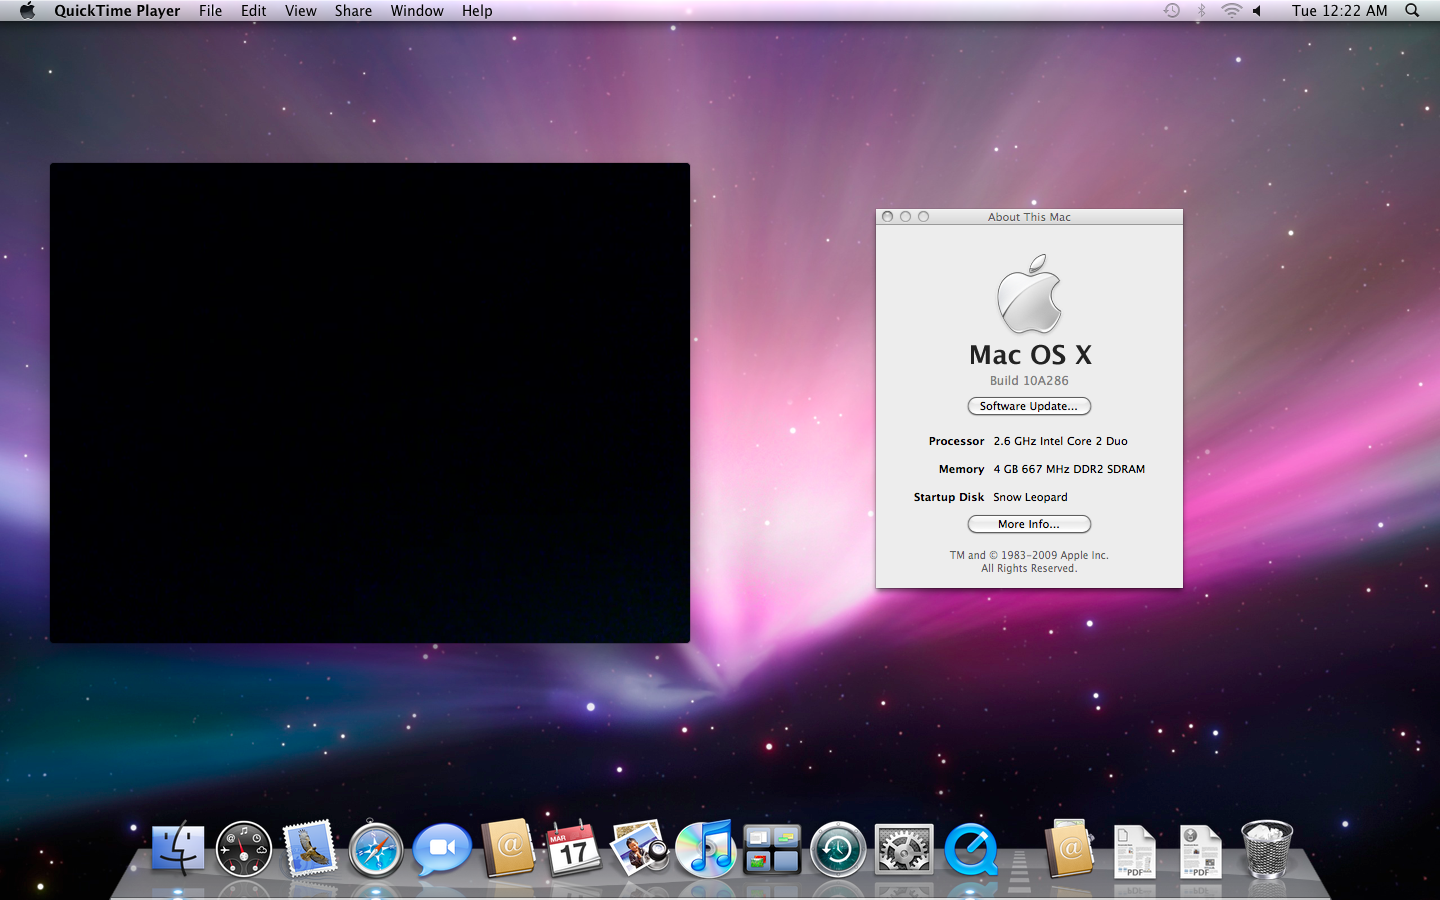Open the Trash in the dock
The image size is (1440, 900).
[1267, 849]
